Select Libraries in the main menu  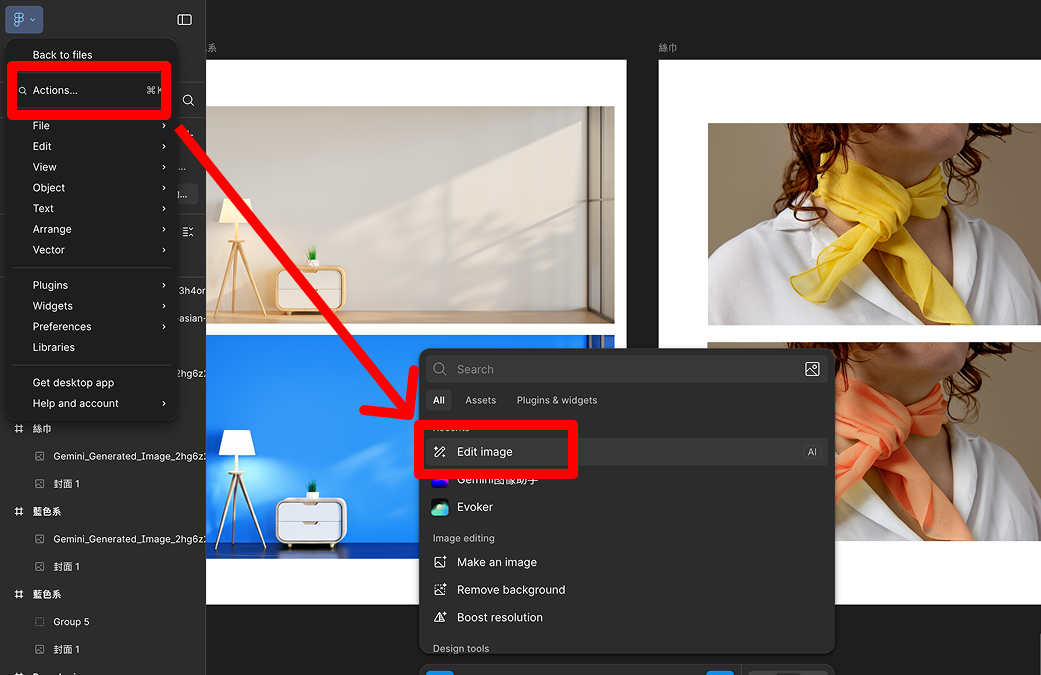click(x=92, y=347)
